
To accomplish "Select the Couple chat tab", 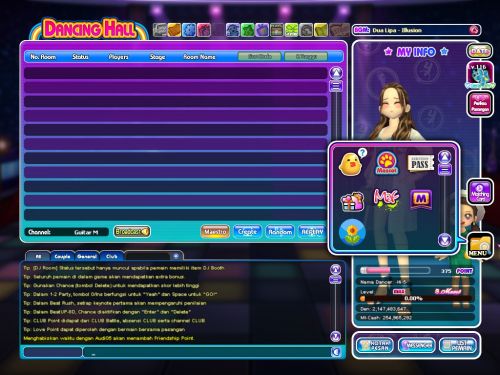I will [62, 256].
